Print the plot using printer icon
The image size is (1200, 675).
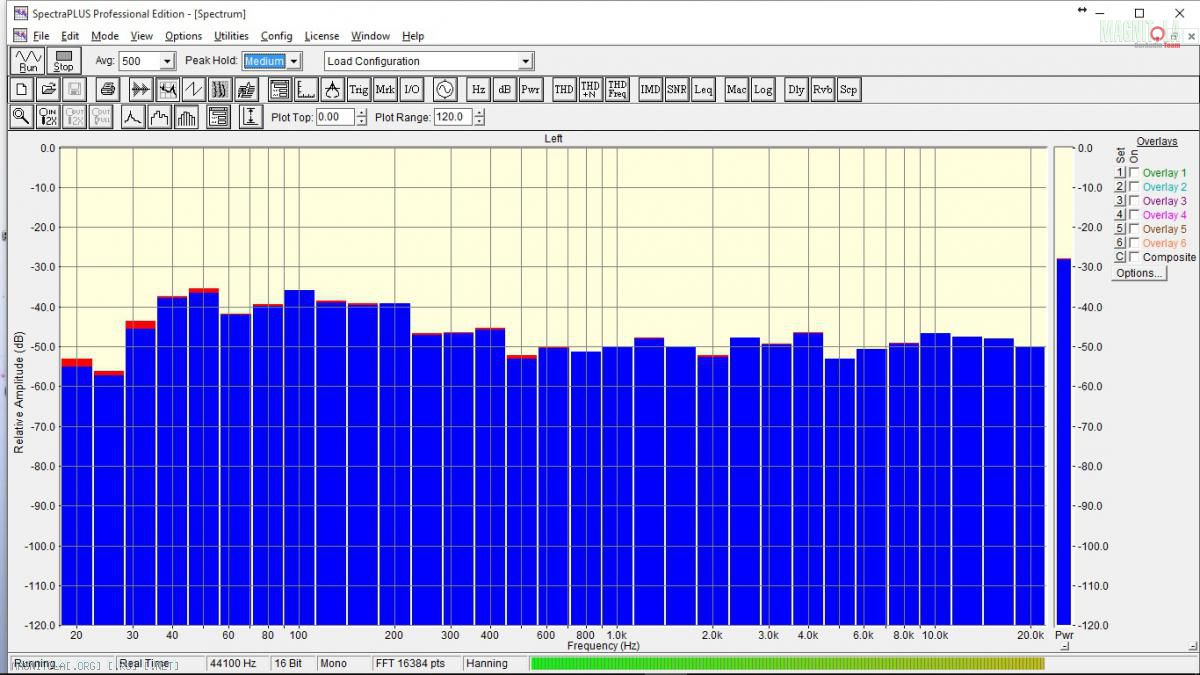click(108, 89)
